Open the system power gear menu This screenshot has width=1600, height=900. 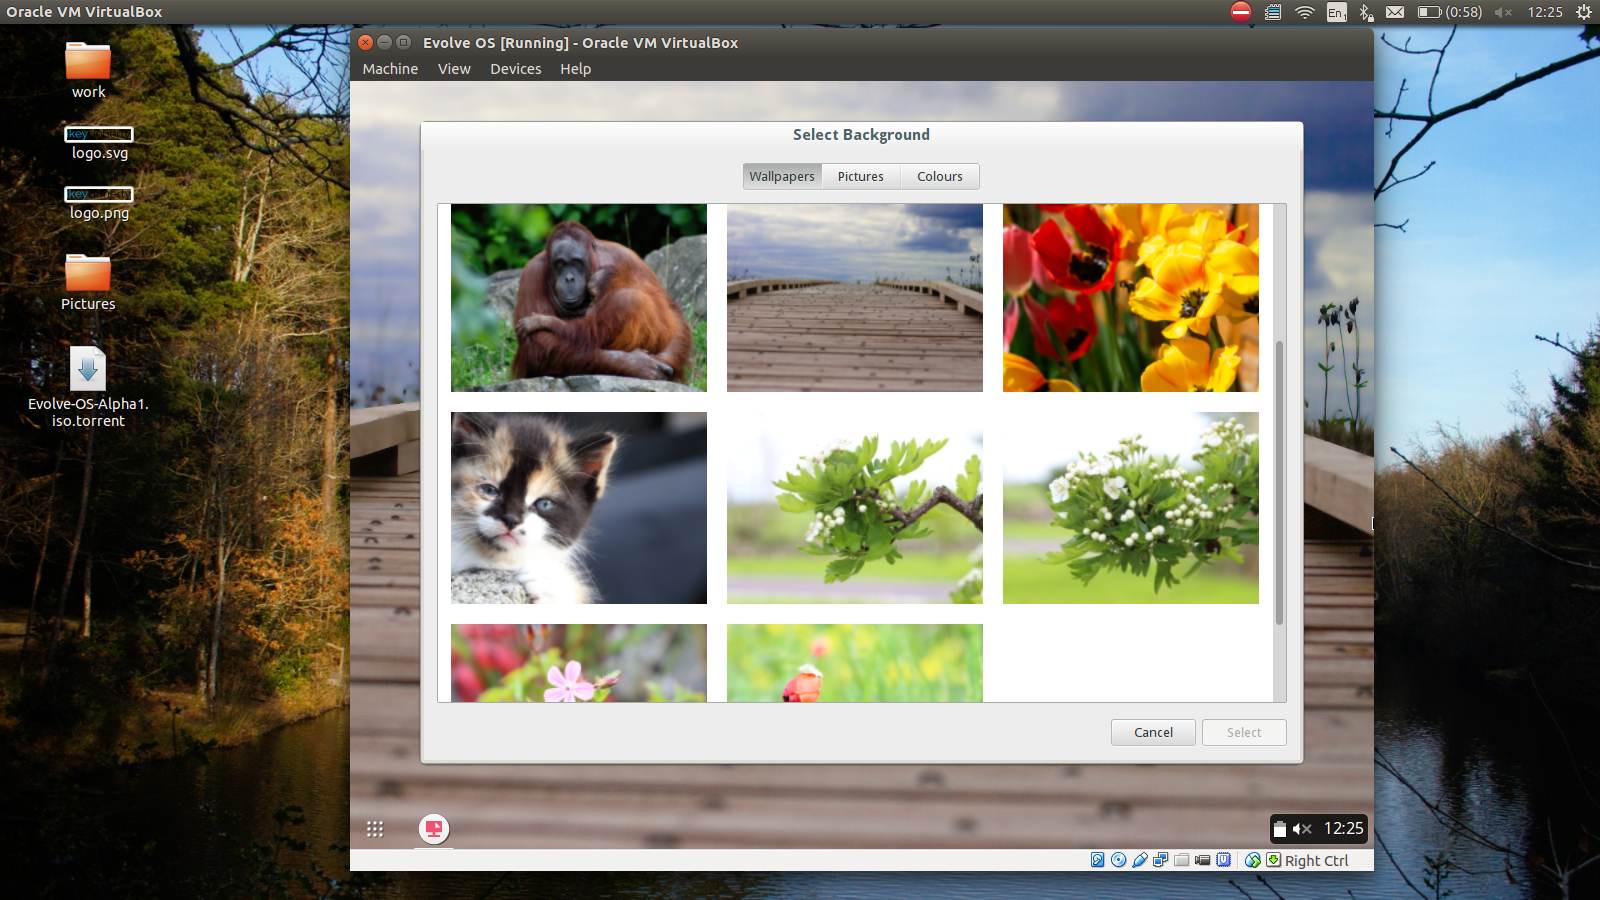(x=1584, y=12)
